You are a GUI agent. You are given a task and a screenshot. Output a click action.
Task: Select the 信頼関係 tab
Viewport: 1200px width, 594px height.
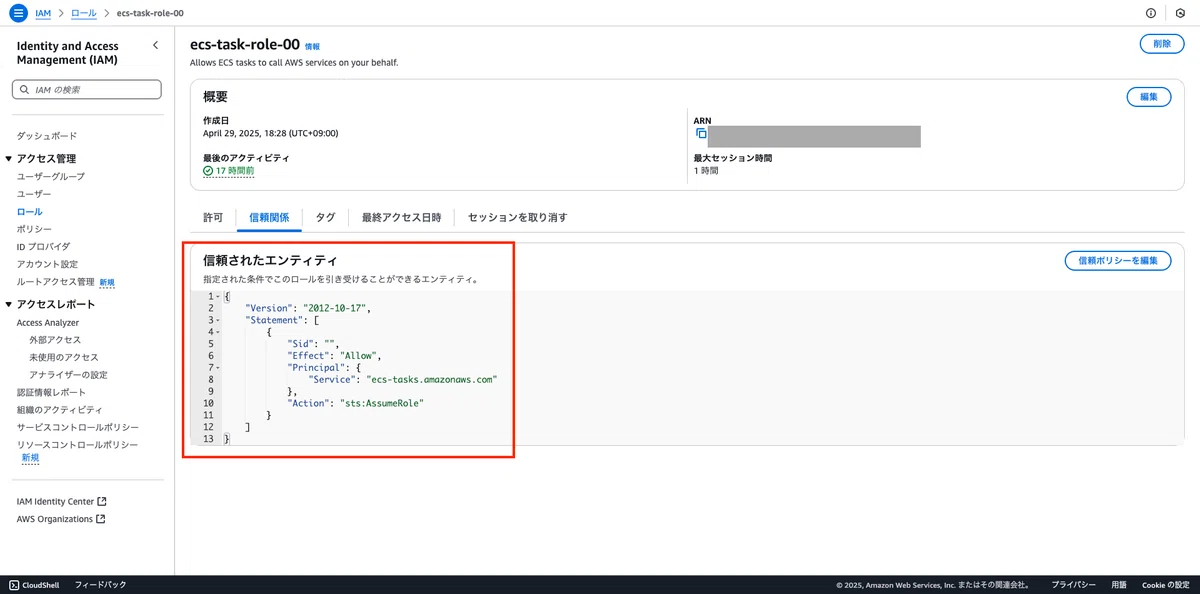coord(269,217)
